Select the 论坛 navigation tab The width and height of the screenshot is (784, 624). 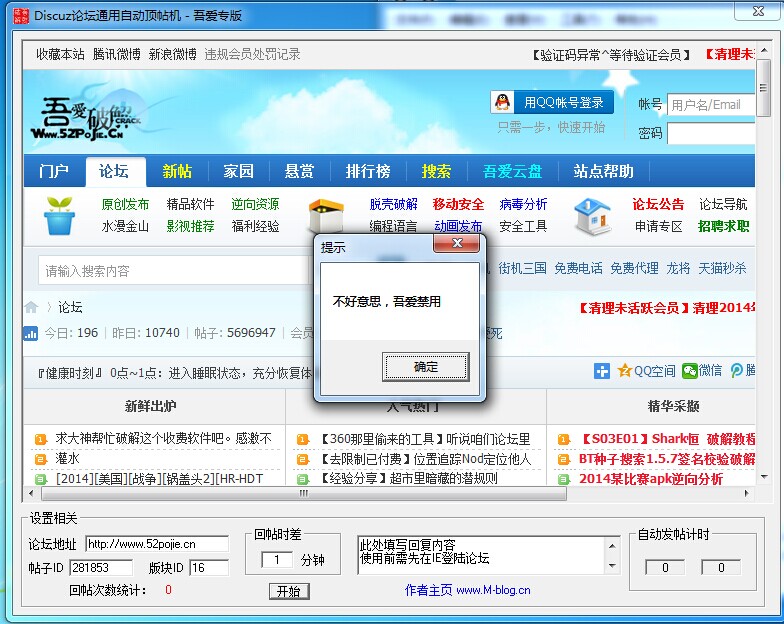tap(114, 171)
